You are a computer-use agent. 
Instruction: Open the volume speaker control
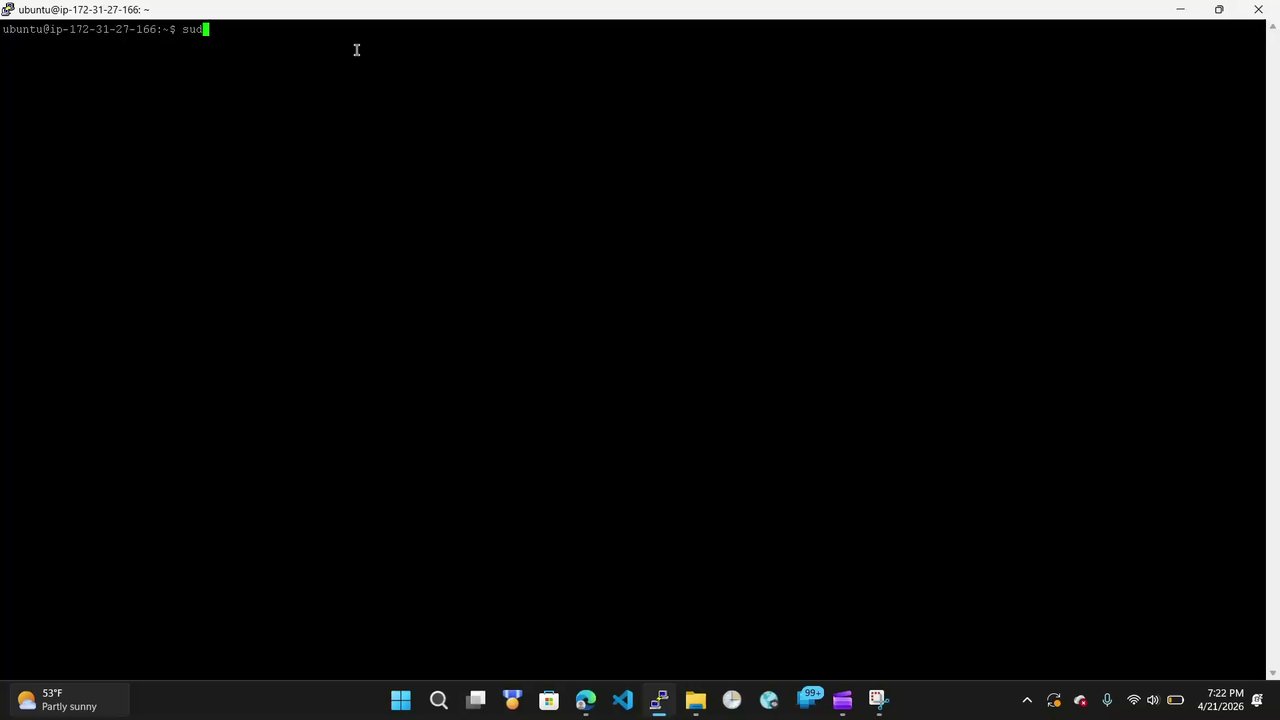pyautogui.click(x=1153, y=700)
